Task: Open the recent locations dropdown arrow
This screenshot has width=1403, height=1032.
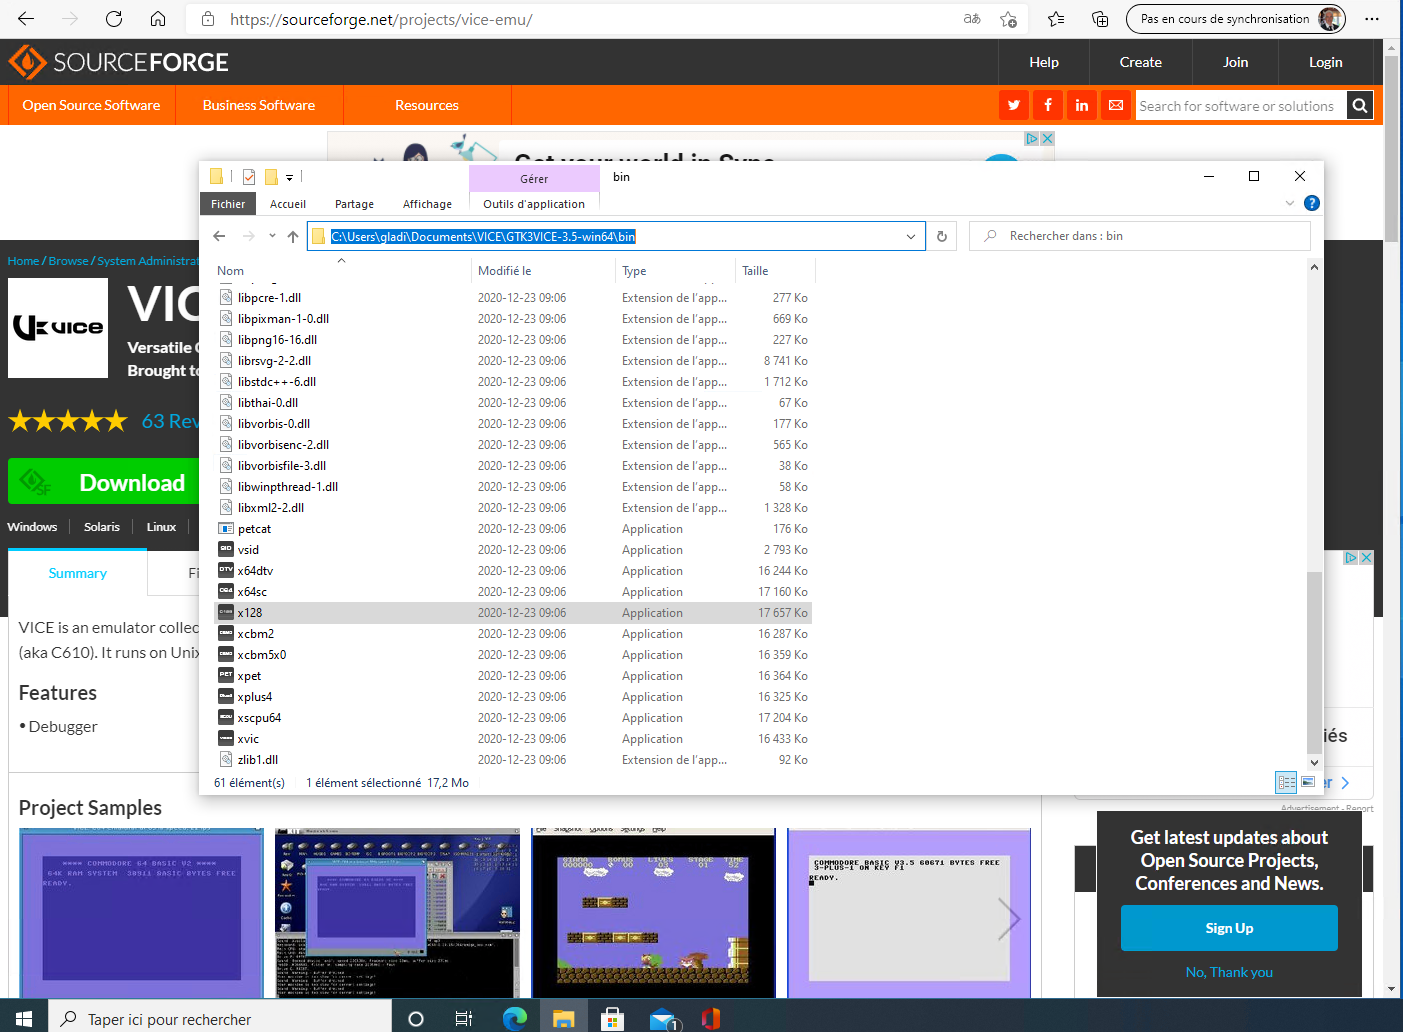Action: click(x=272, y=237)
